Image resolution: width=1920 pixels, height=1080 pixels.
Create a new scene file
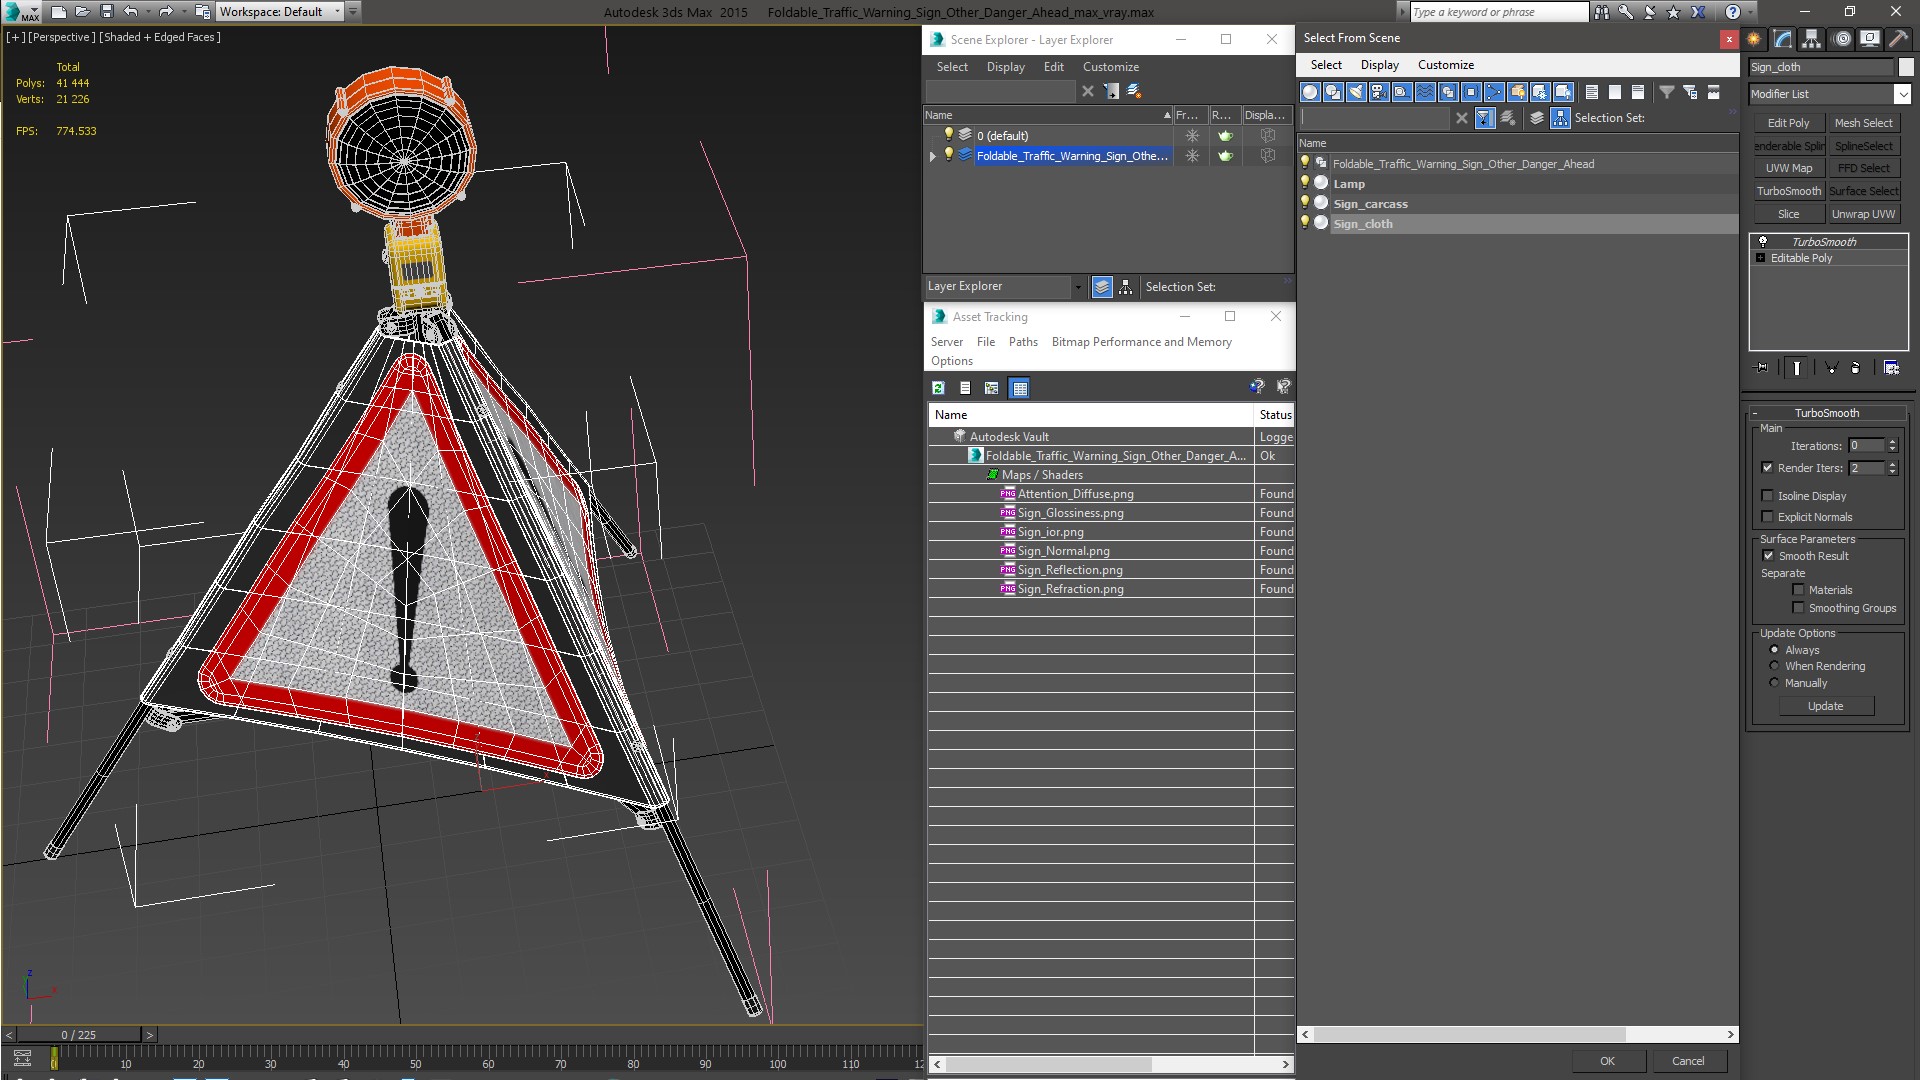click(59, 12)
